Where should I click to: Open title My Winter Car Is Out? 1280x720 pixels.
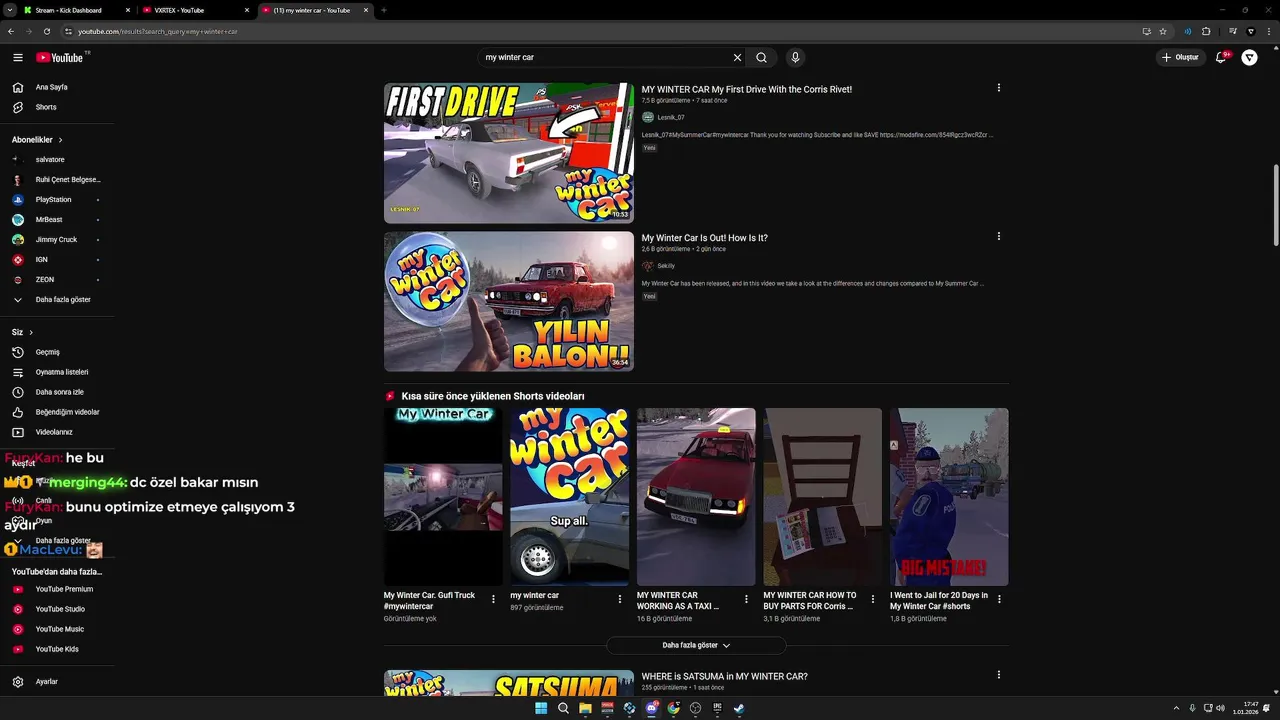coord(705,238)
